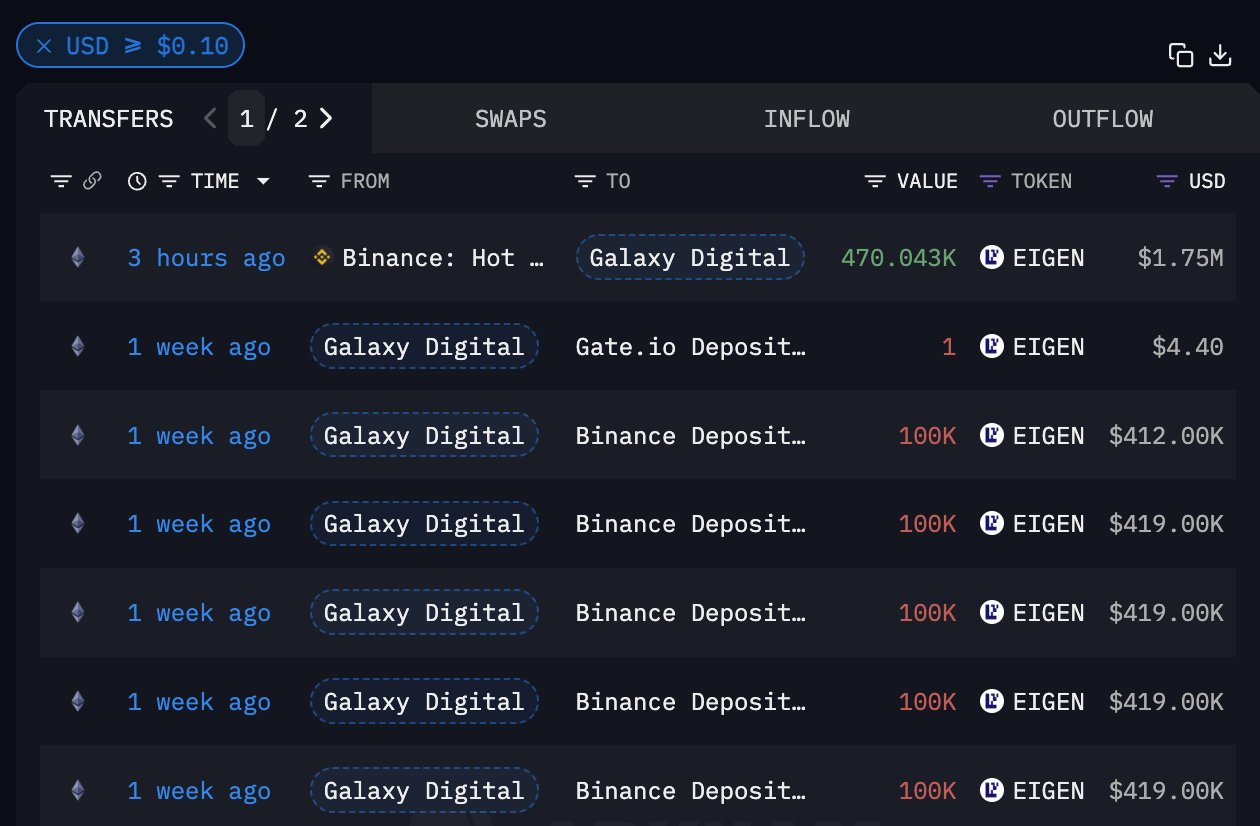Viewport: 1260px width, 826px height.
Task: Click the Ethereum icon in the $412.00K row
Action: 77,436
